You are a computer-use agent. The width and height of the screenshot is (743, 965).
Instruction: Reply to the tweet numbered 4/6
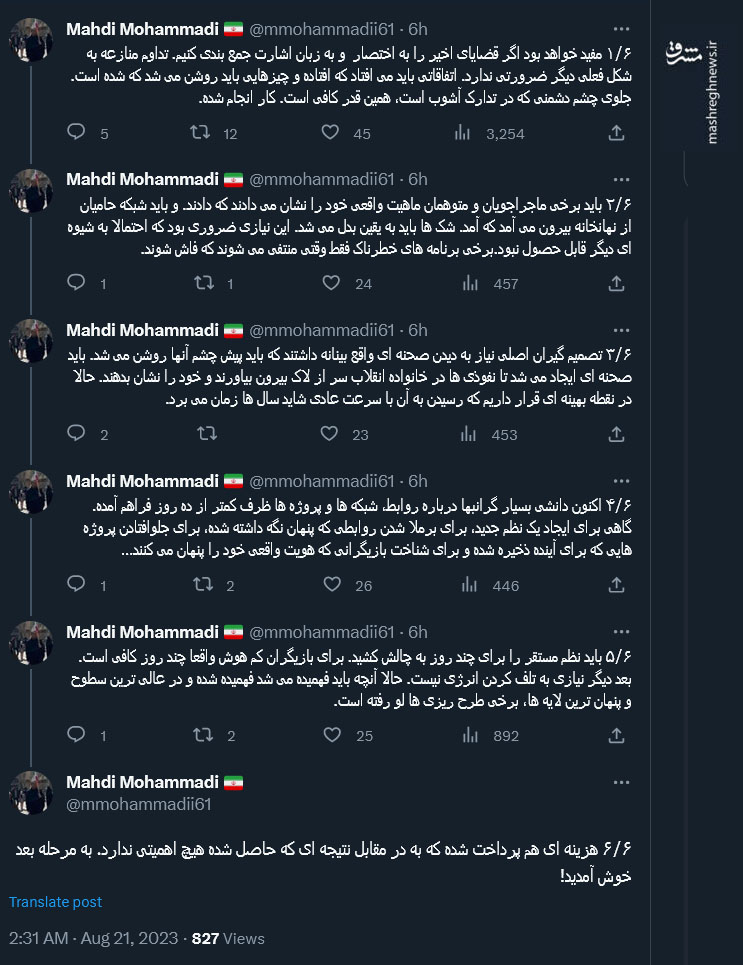click(77, 585)
